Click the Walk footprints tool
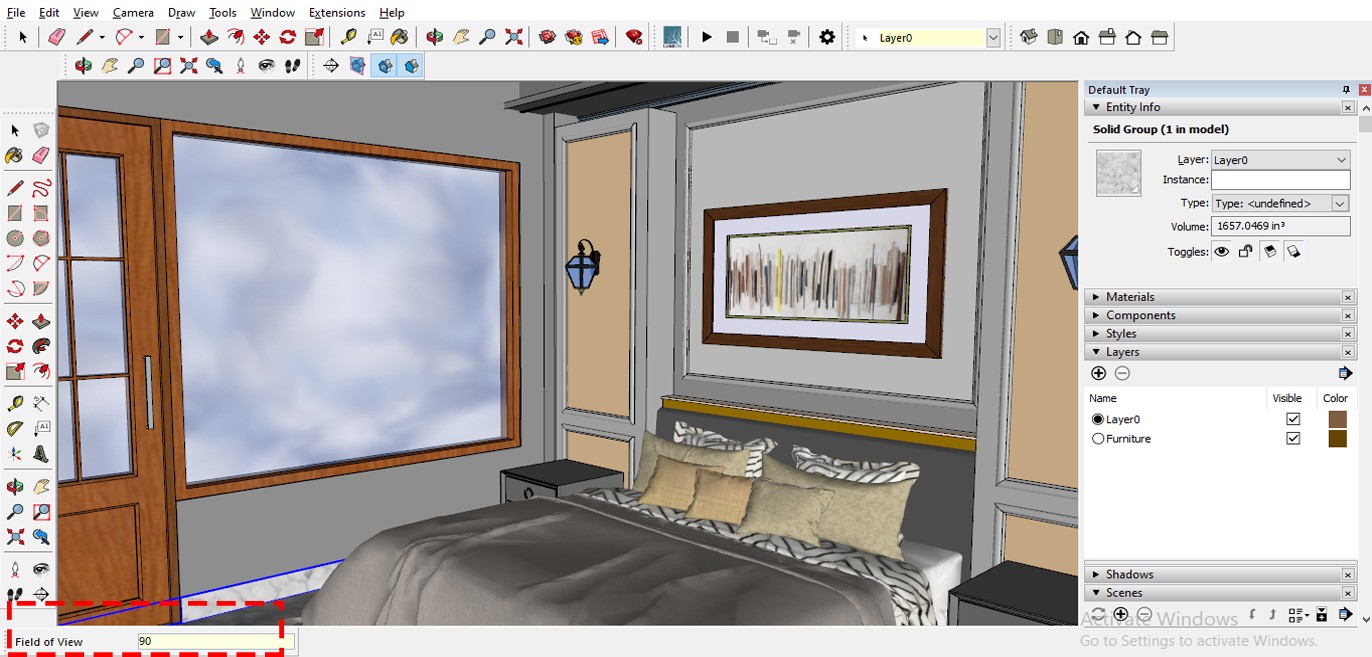 point(292,66)
